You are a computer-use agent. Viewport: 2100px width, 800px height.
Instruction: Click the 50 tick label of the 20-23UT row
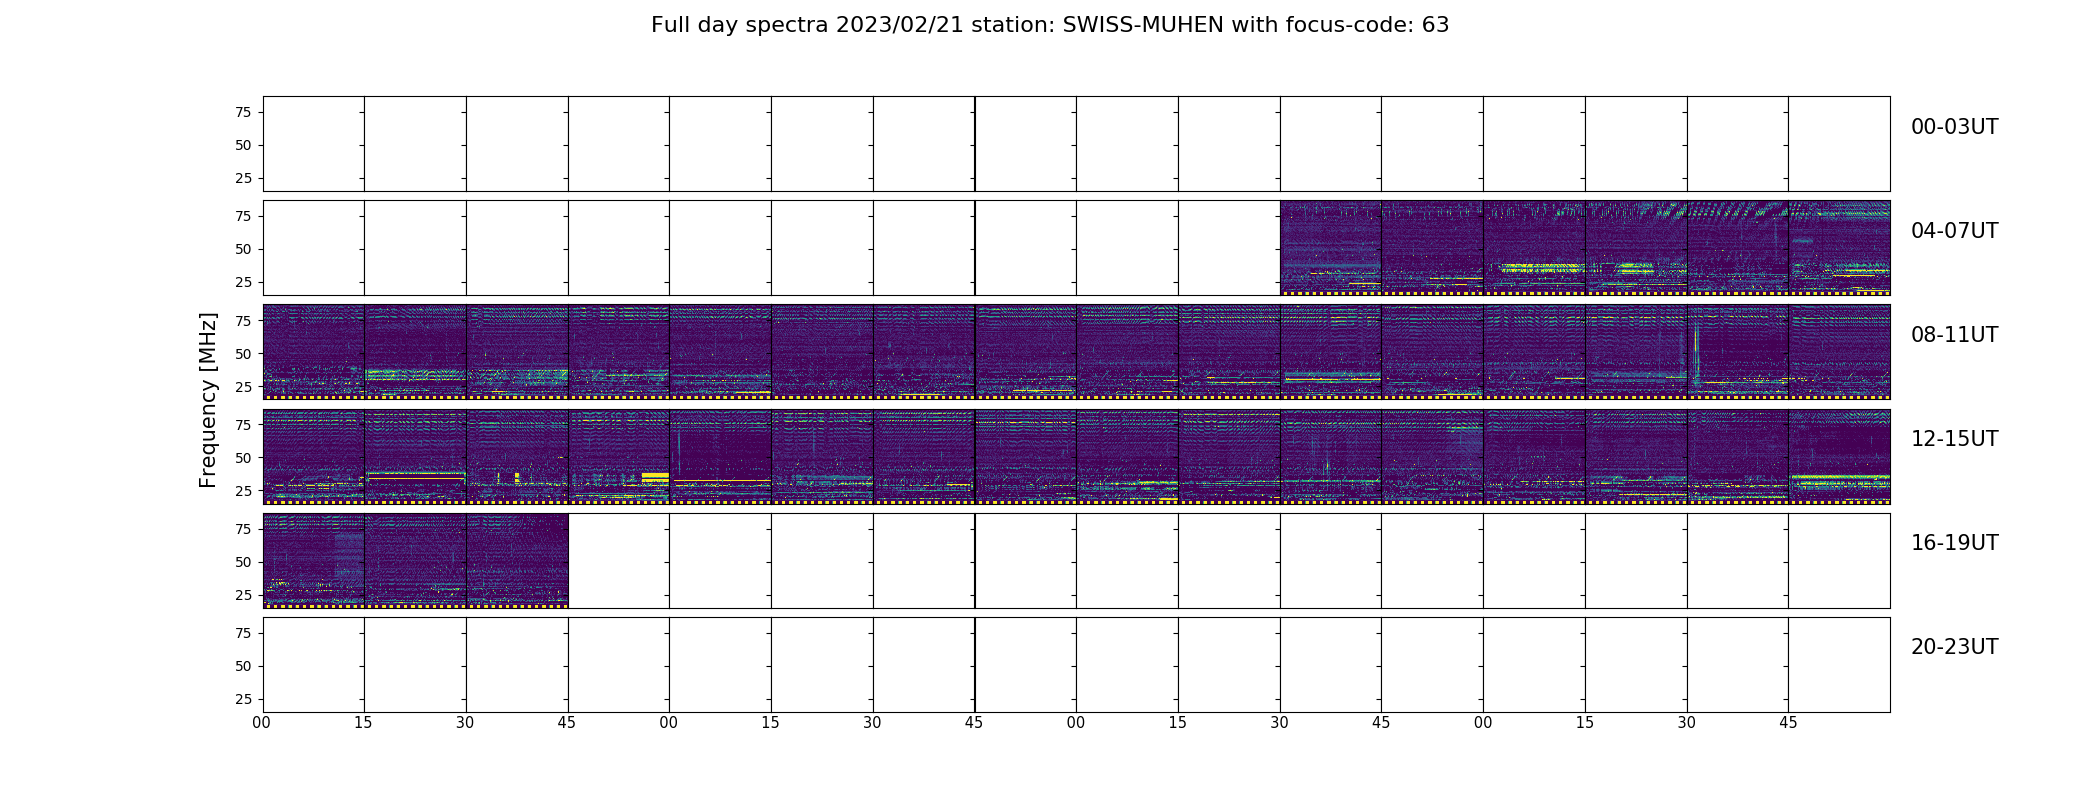coord(243,666)
